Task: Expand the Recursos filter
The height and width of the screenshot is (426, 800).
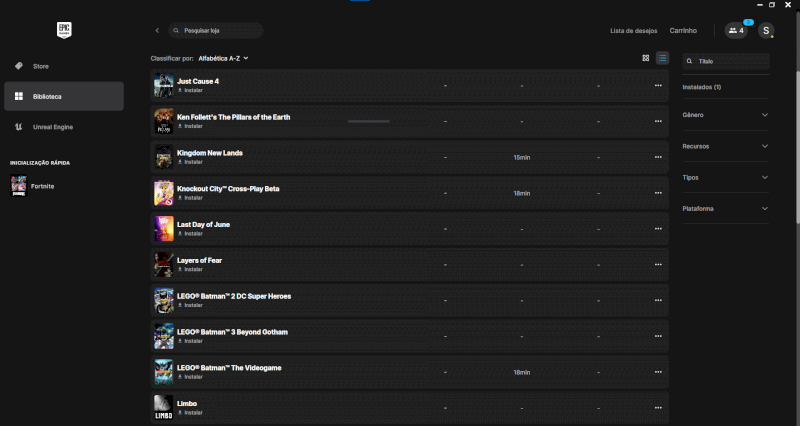Action: [725, 146]
